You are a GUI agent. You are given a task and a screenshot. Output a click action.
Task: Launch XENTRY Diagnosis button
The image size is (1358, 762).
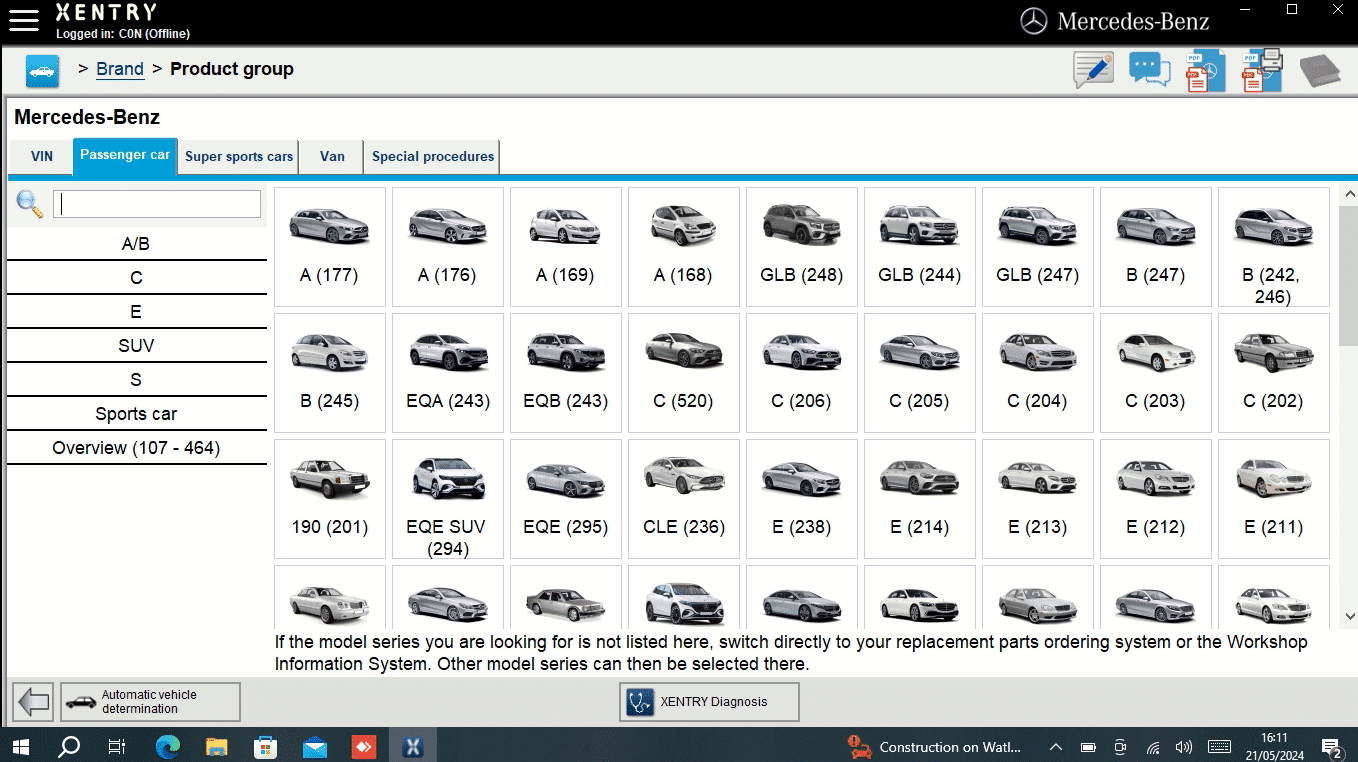tap(709, 702)
